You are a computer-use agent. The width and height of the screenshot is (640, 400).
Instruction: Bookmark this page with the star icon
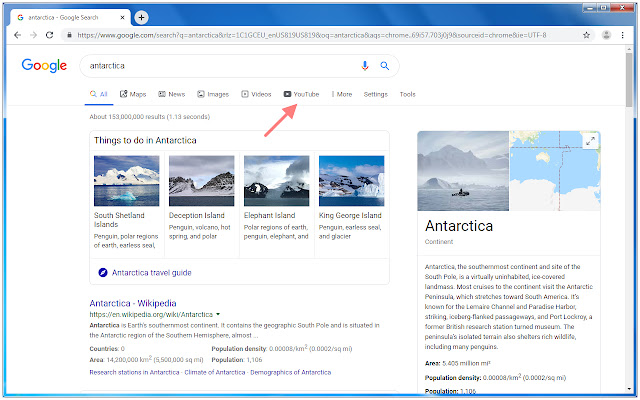pos(587,35)
